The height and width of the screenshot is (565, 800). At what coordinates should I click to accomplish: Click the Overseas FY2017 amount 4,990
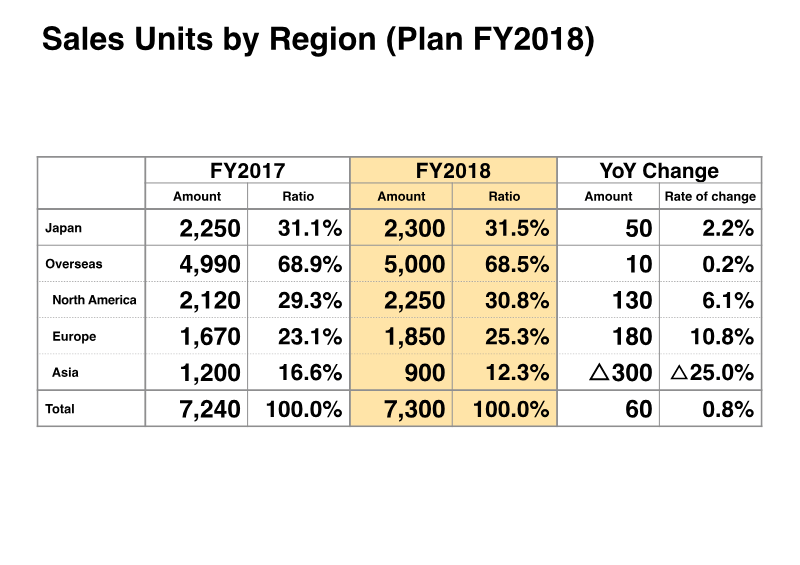click(210, 265)
